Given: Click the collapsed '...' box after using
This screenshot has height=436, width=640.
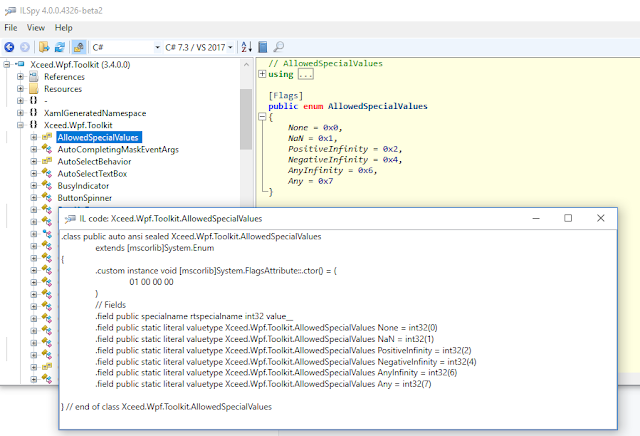Looking at the screenshot, I should tap(306, 74).
